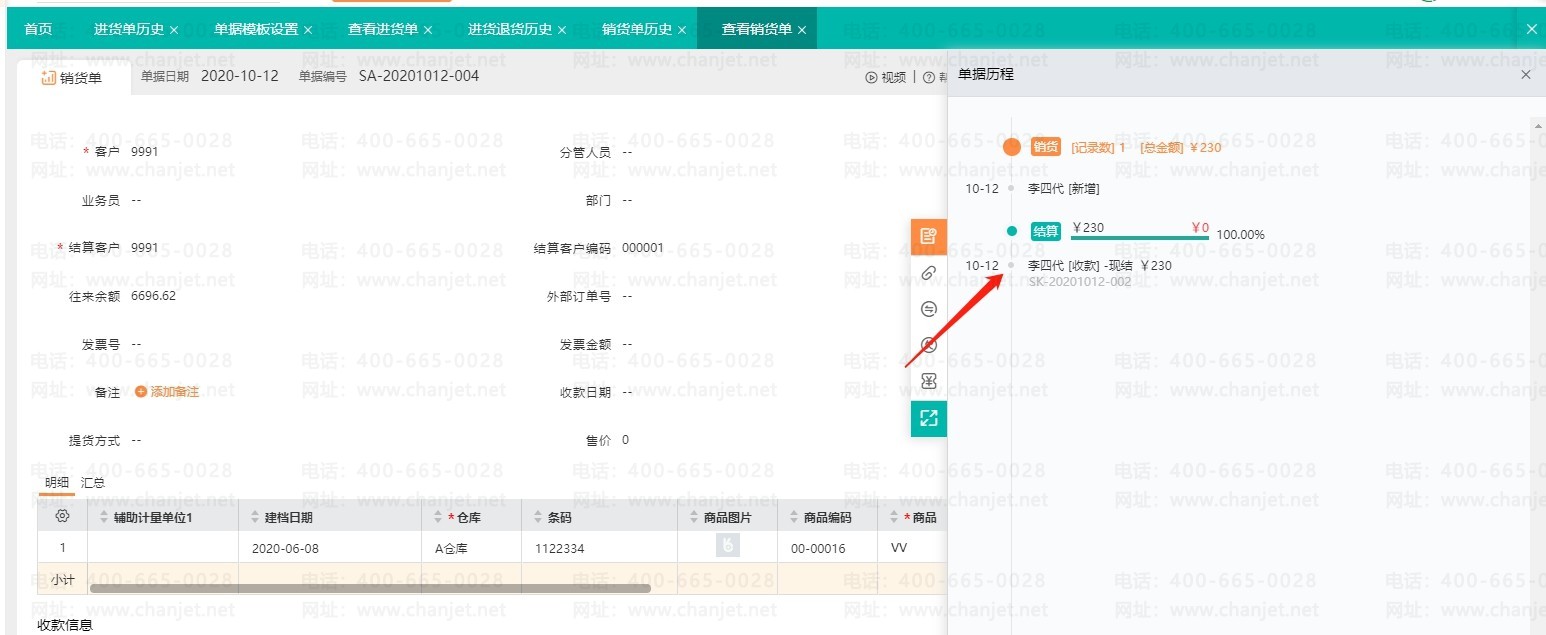Click the product image thumbnail in row 1

tap(727, 546)
